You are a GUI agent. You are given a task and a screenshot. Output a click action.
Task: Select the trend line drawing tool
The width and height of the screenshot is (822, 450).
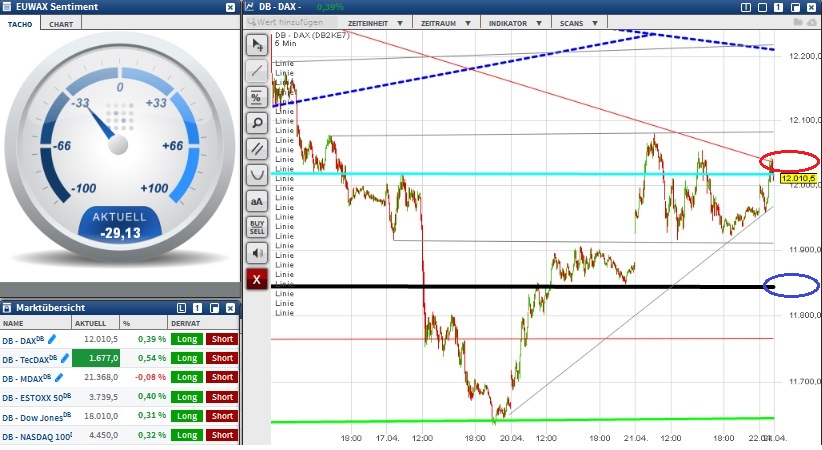pyautogui.click(x=257, y=71)
